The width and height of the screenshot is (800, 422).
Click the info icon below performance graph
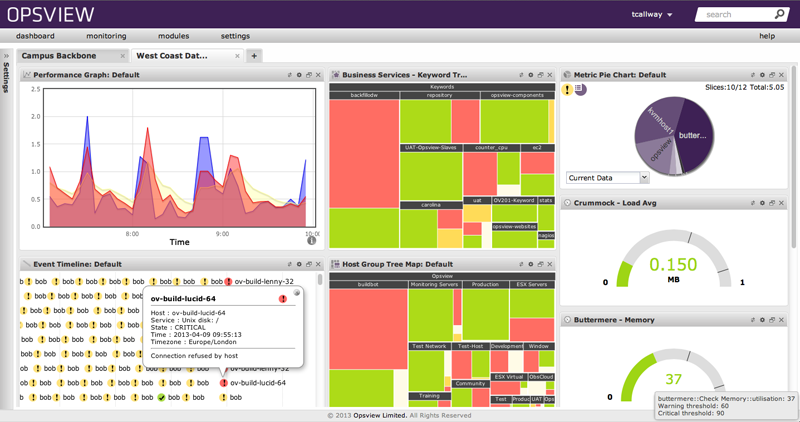[x=311, y=241]
